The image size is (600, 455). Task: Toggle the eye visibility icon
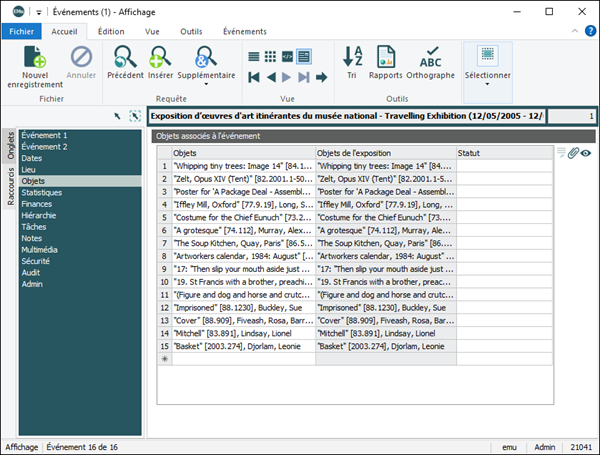coord(586,153)
